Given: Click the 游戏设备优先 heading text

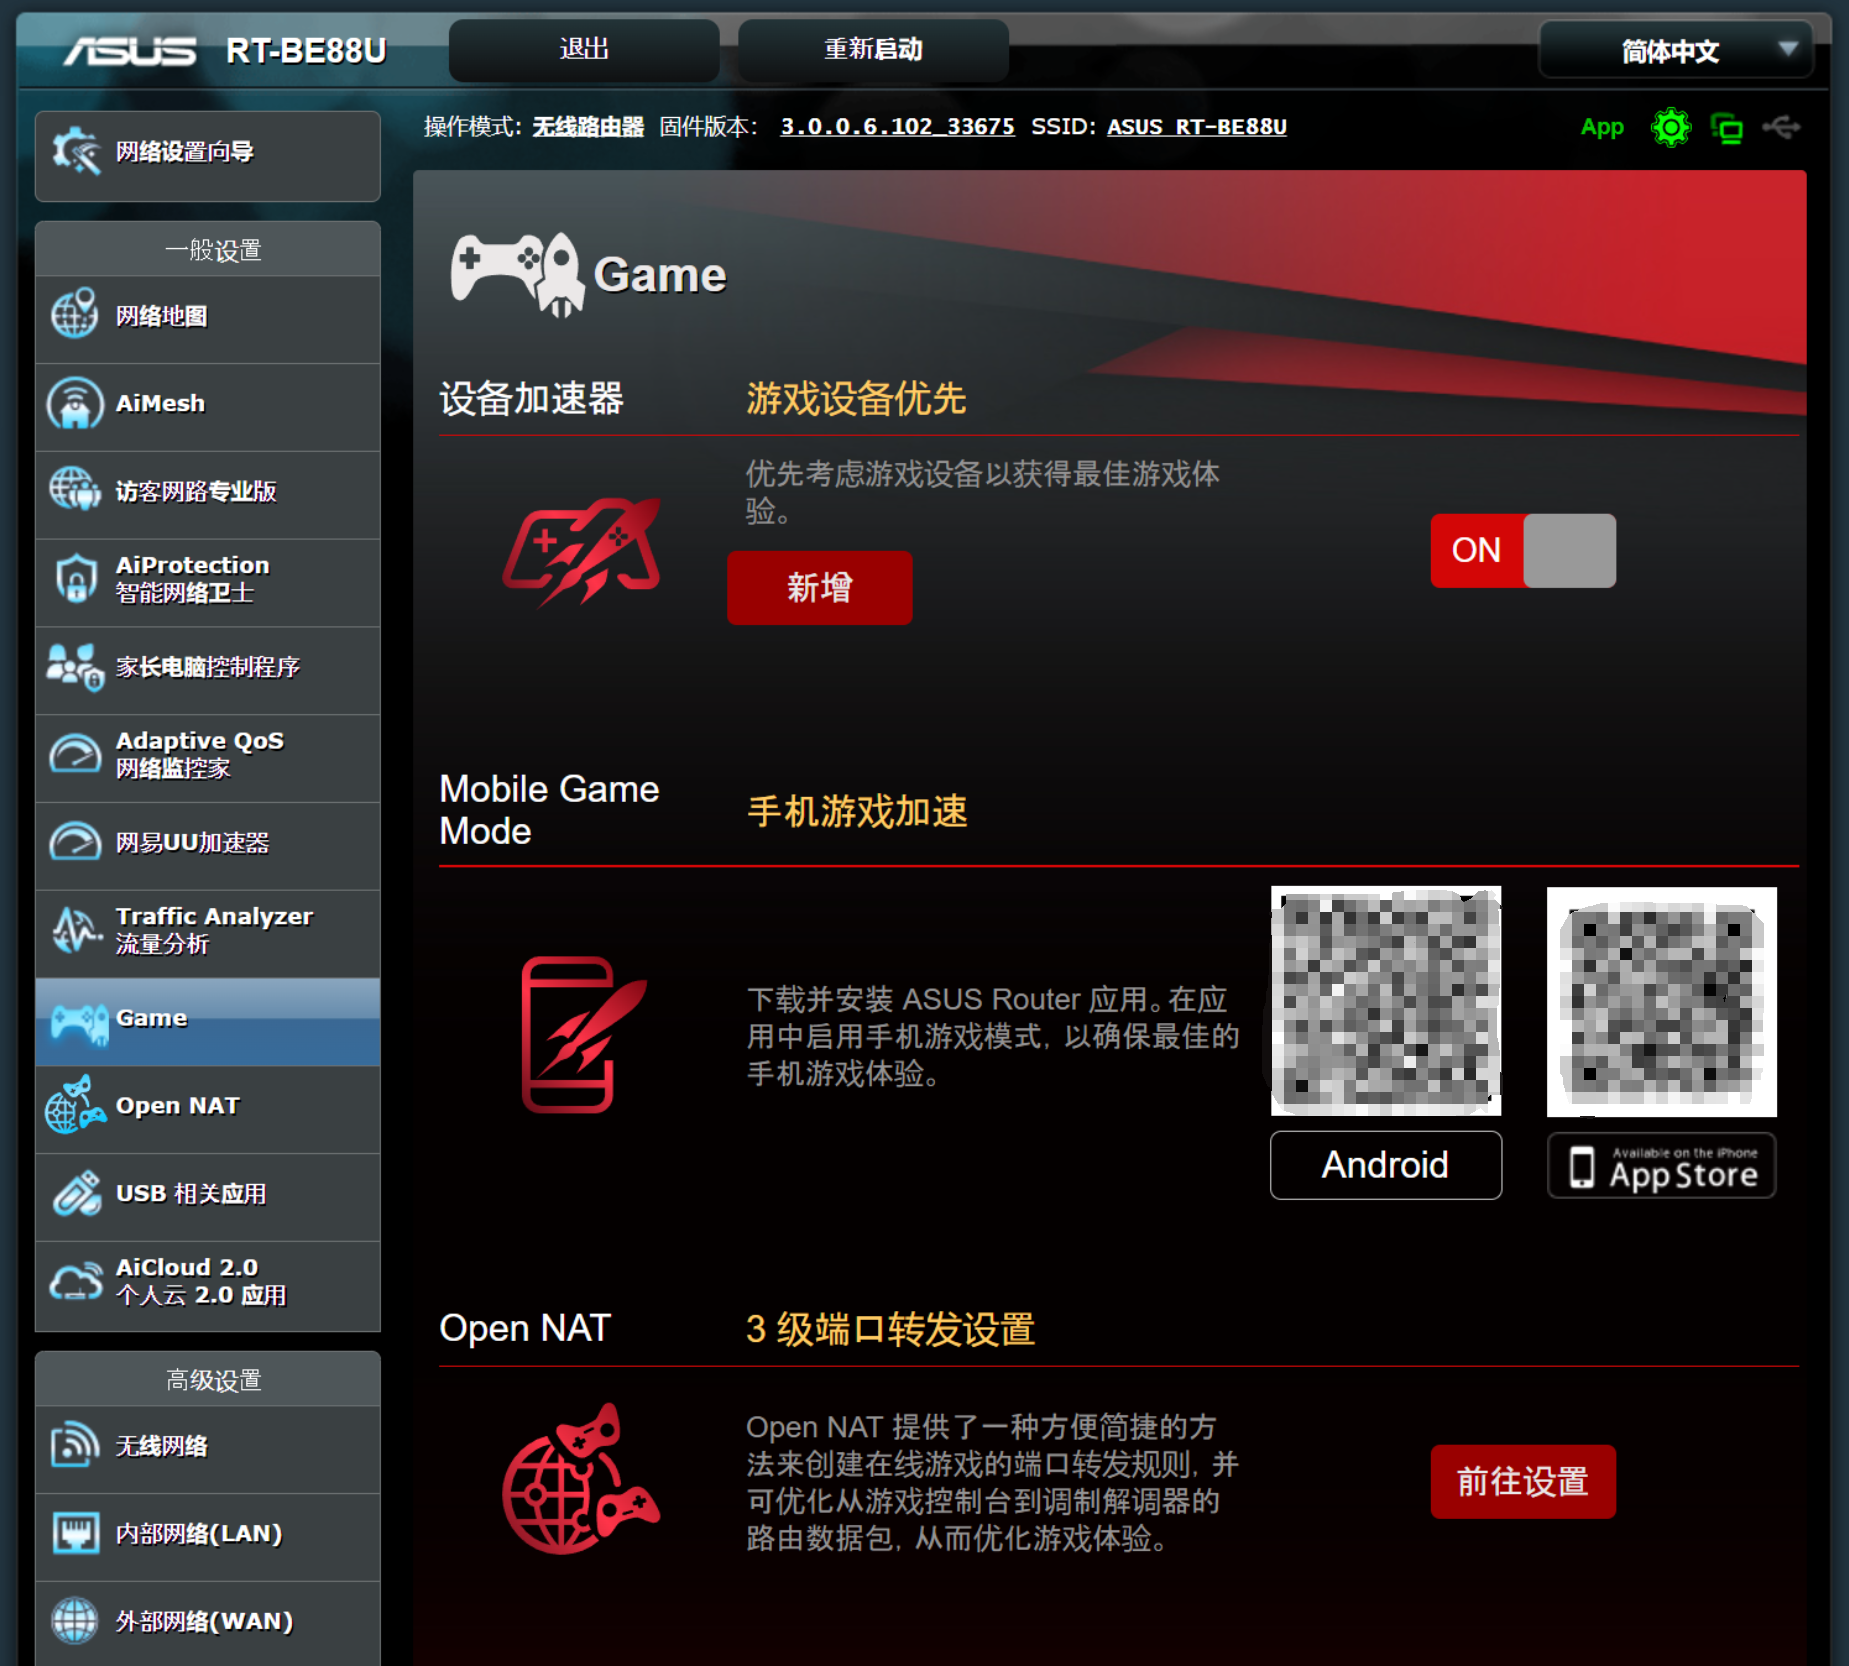Looking at the screenshot, I should tap(856, 398).
